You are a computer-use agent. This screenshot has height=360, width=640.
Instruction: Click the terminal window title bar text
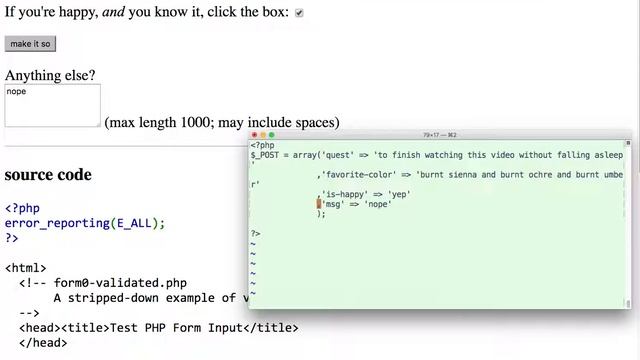440,135
